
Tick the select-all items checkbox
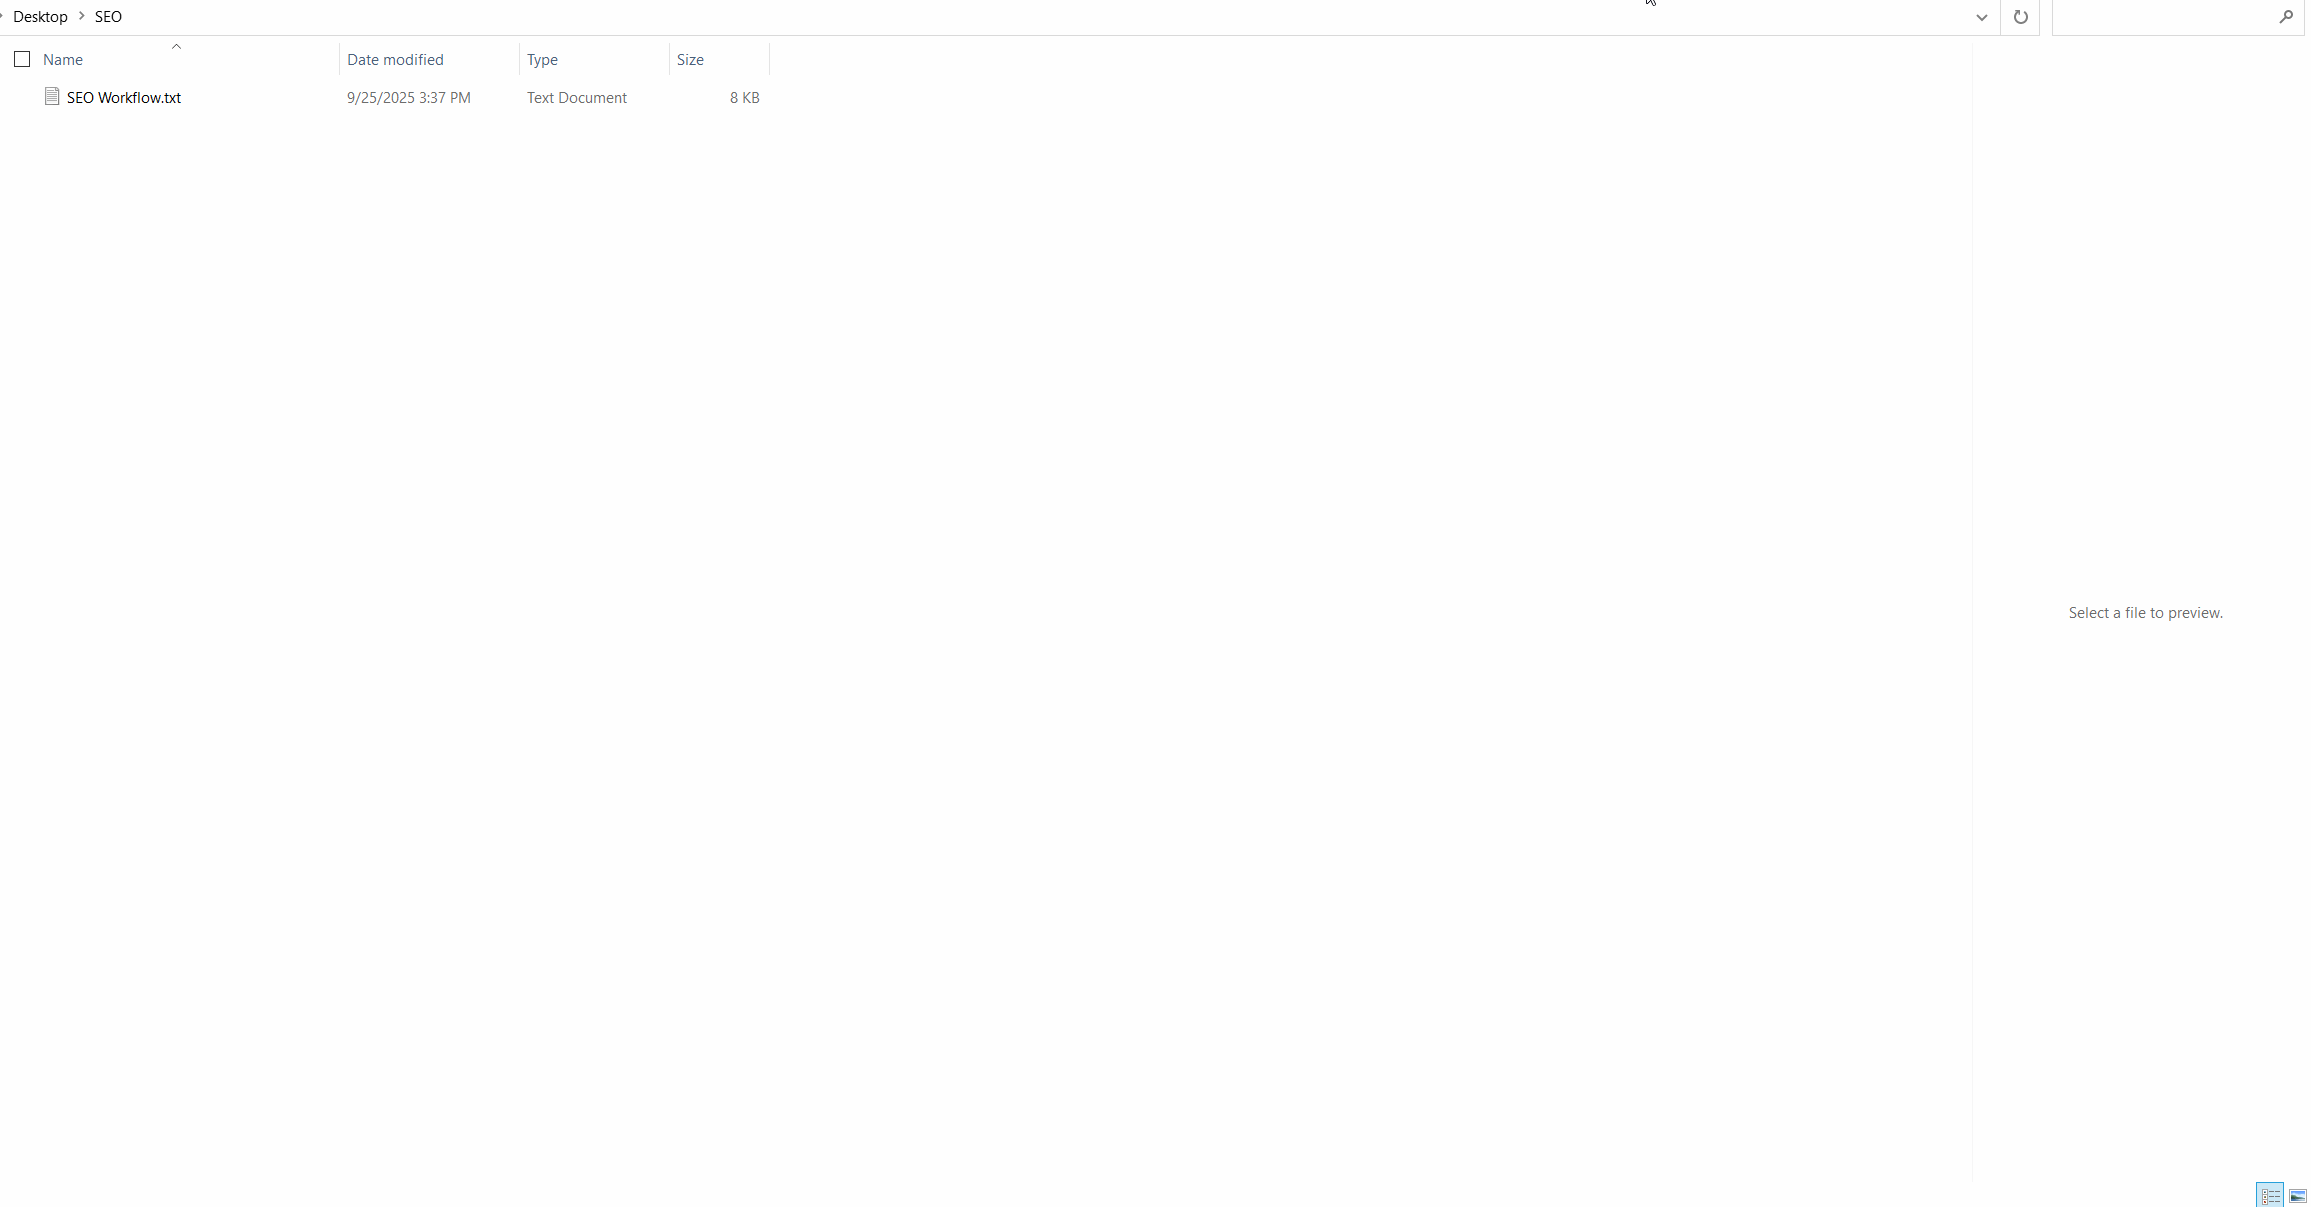22,59
